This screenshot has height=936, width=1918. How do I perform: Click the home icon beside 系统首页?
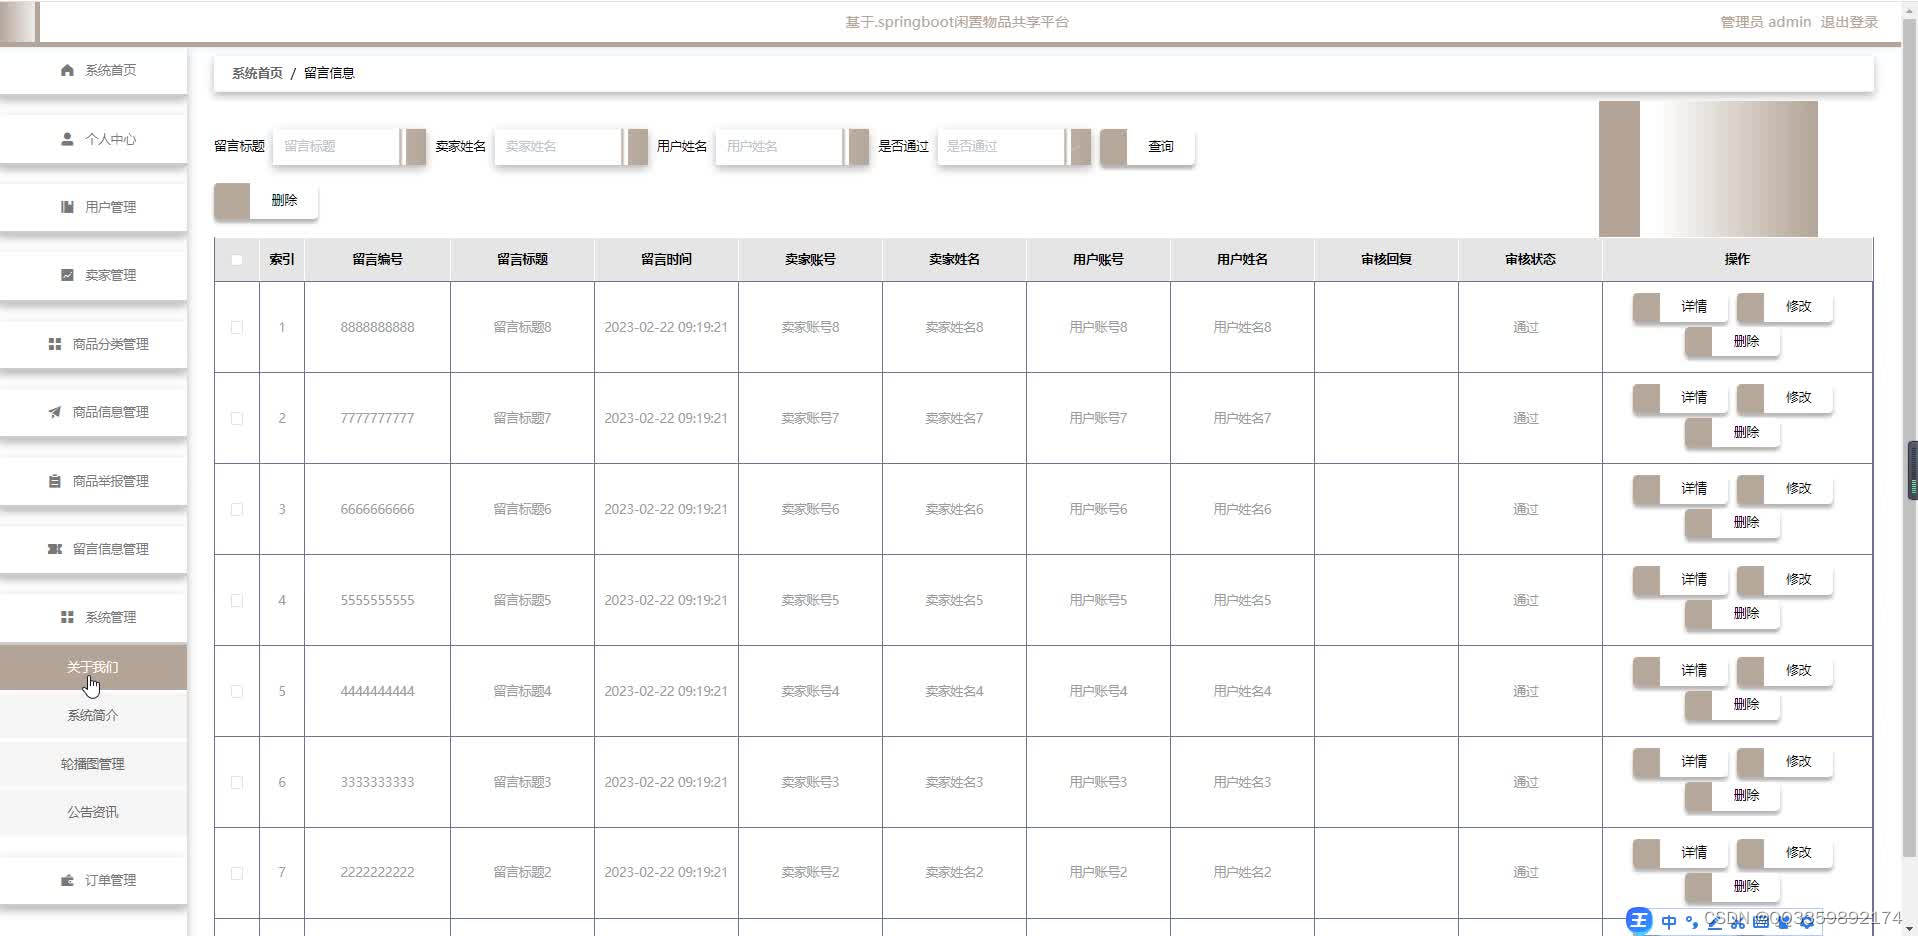click(67, 70)
